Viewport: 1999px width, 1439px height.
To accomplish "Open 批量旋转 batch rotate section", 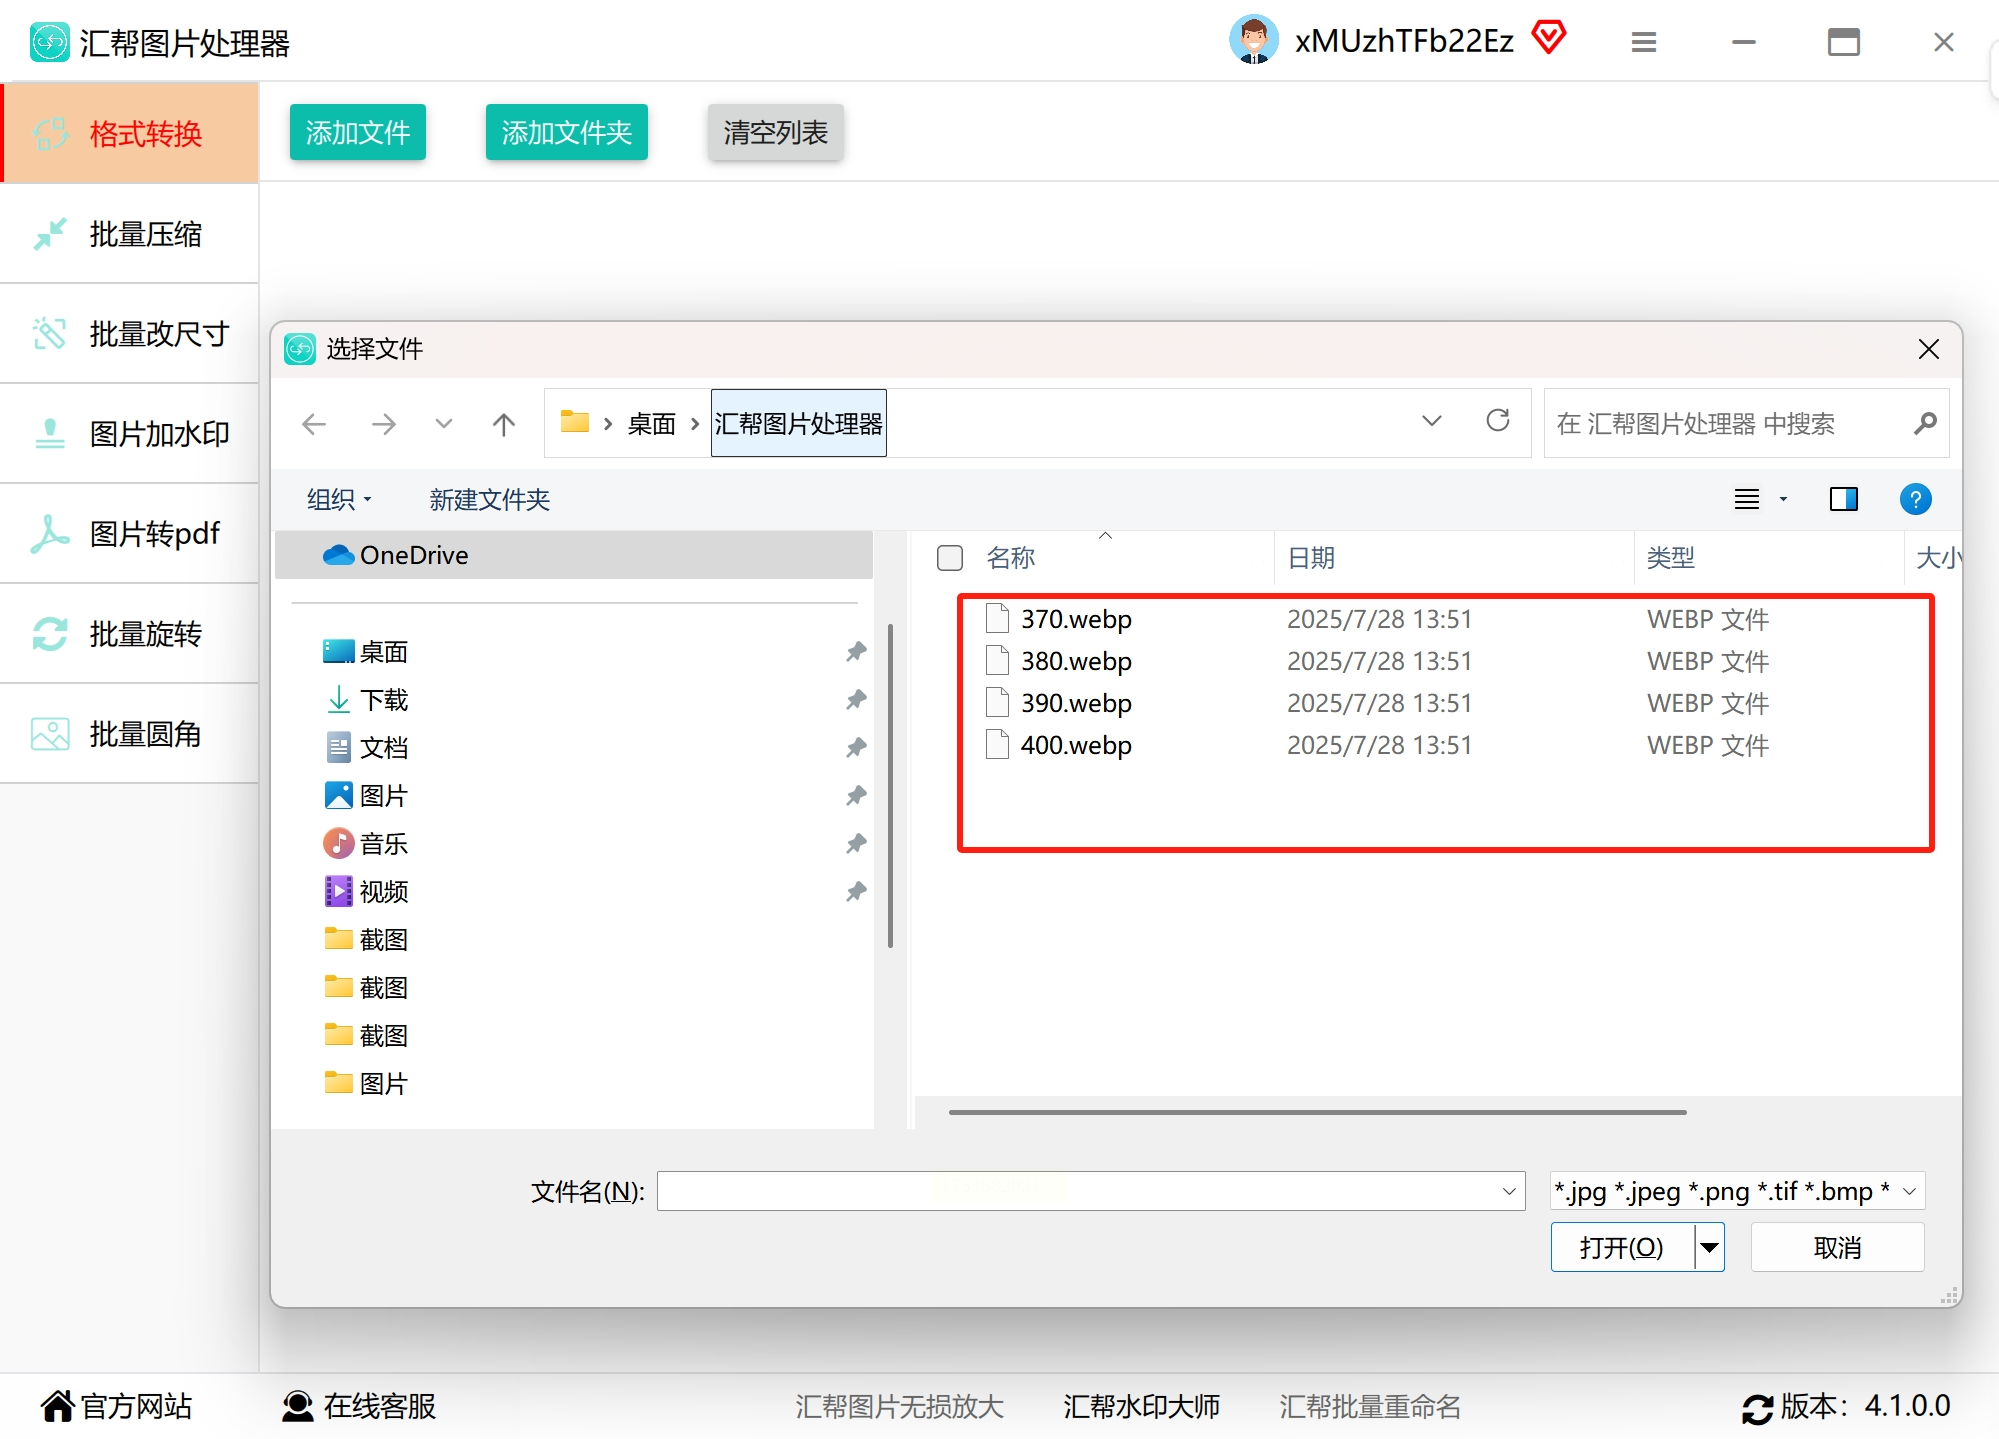I will pos(130,633).
